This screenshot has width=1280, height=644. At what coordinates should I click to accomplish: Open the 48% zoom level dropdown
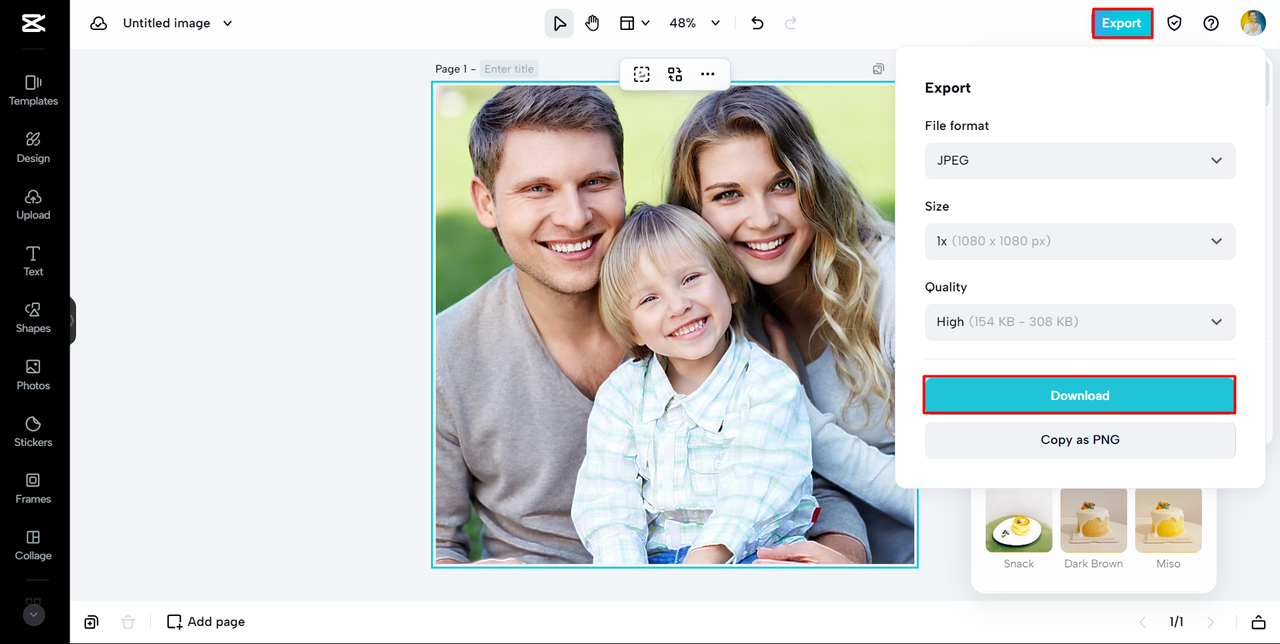pos(696,23)
